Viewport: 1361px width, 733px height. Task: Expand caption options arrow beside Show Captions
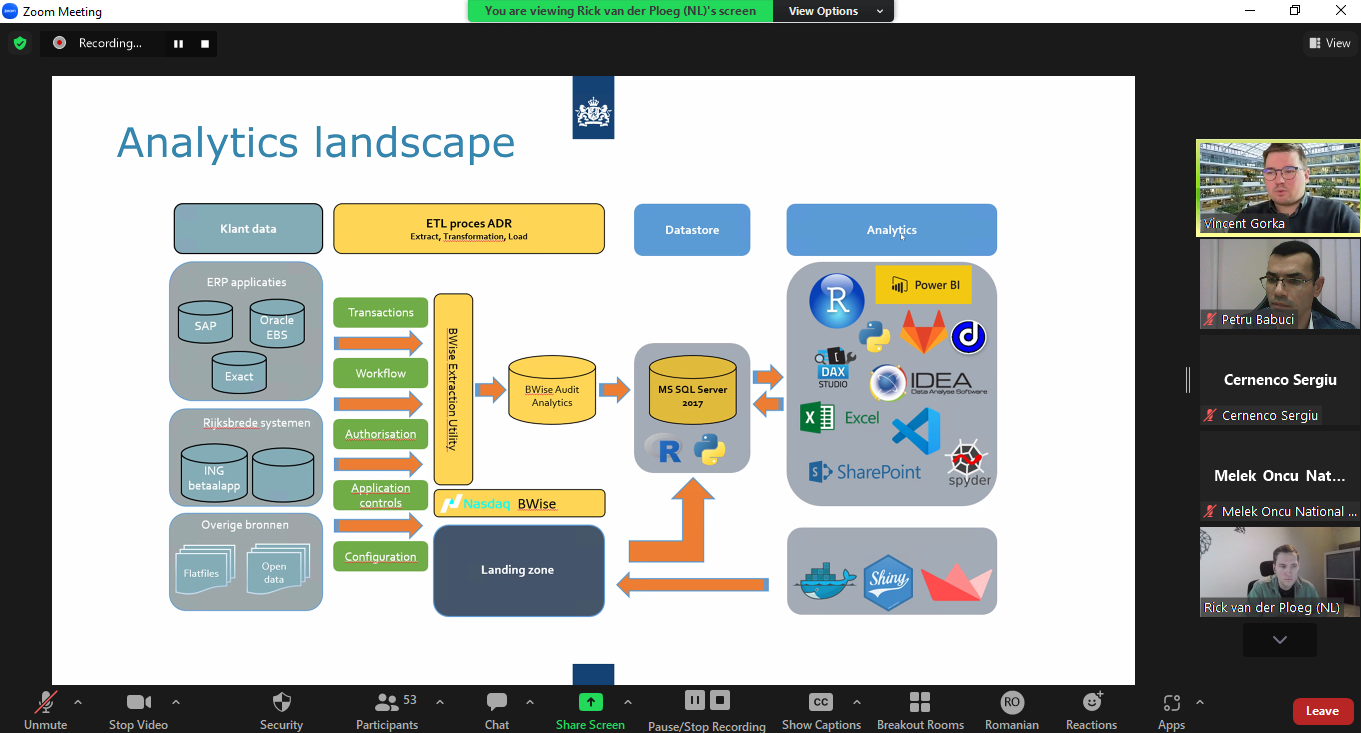click(x=856, y=702)
